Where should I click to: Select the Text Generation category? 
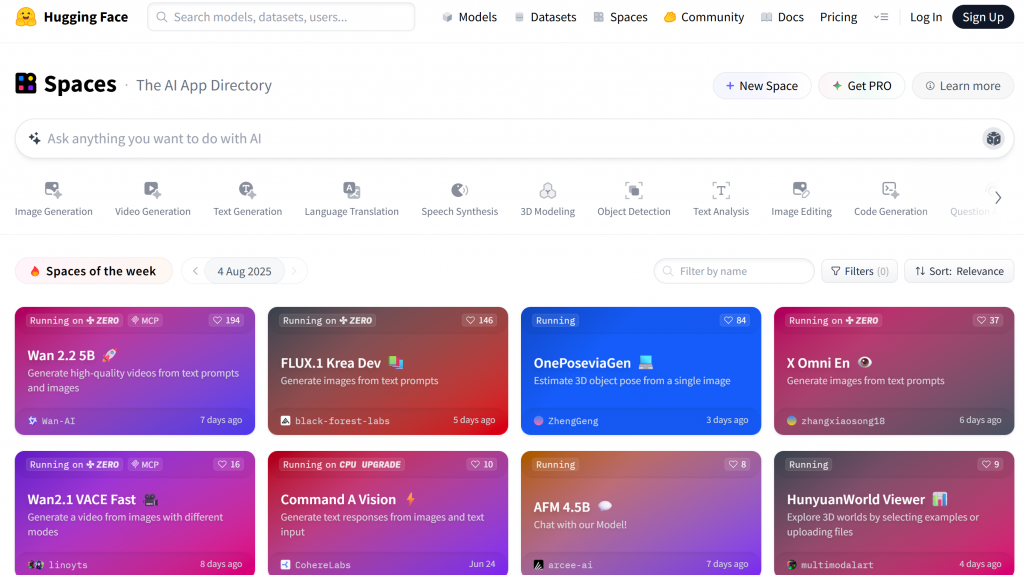(248, 199)
